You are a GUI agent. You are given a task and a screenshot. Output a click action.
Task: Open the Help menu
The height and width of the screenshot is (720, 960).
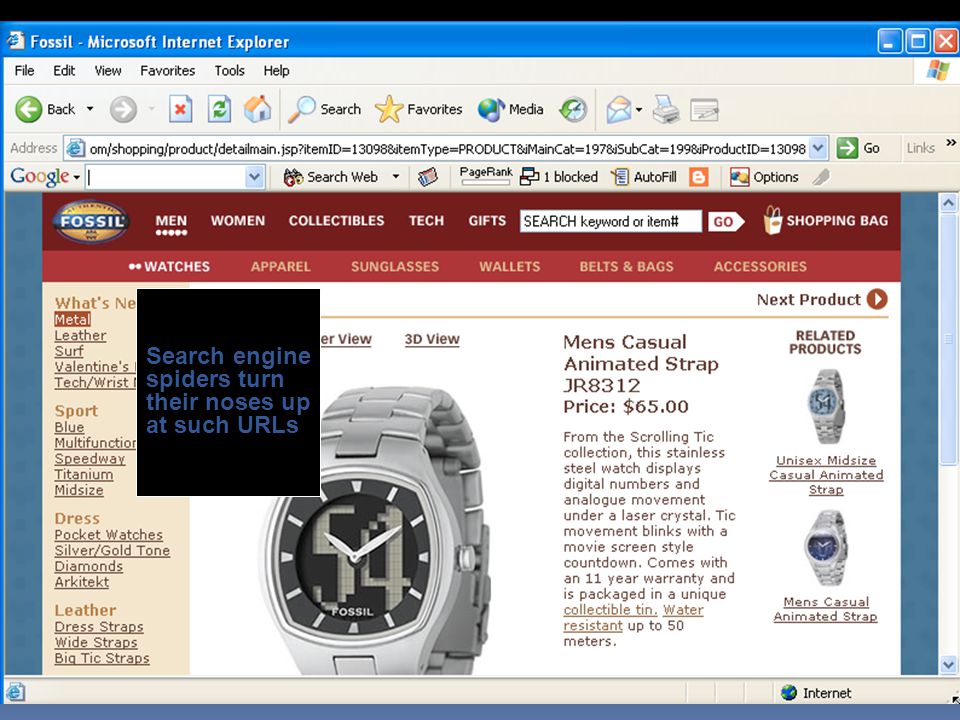pyautogui.click(x=277, y=70)
